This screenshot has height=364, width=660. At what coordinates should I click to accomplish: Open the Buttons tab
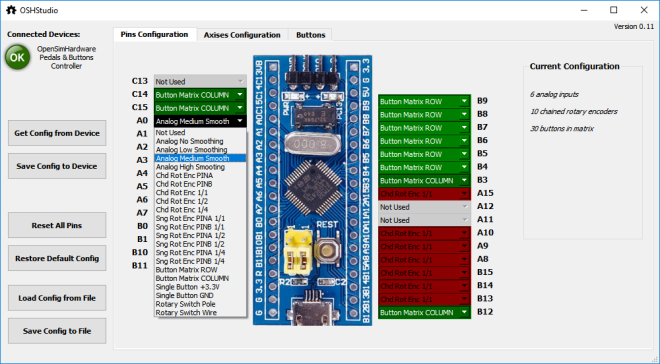(311, 35)
